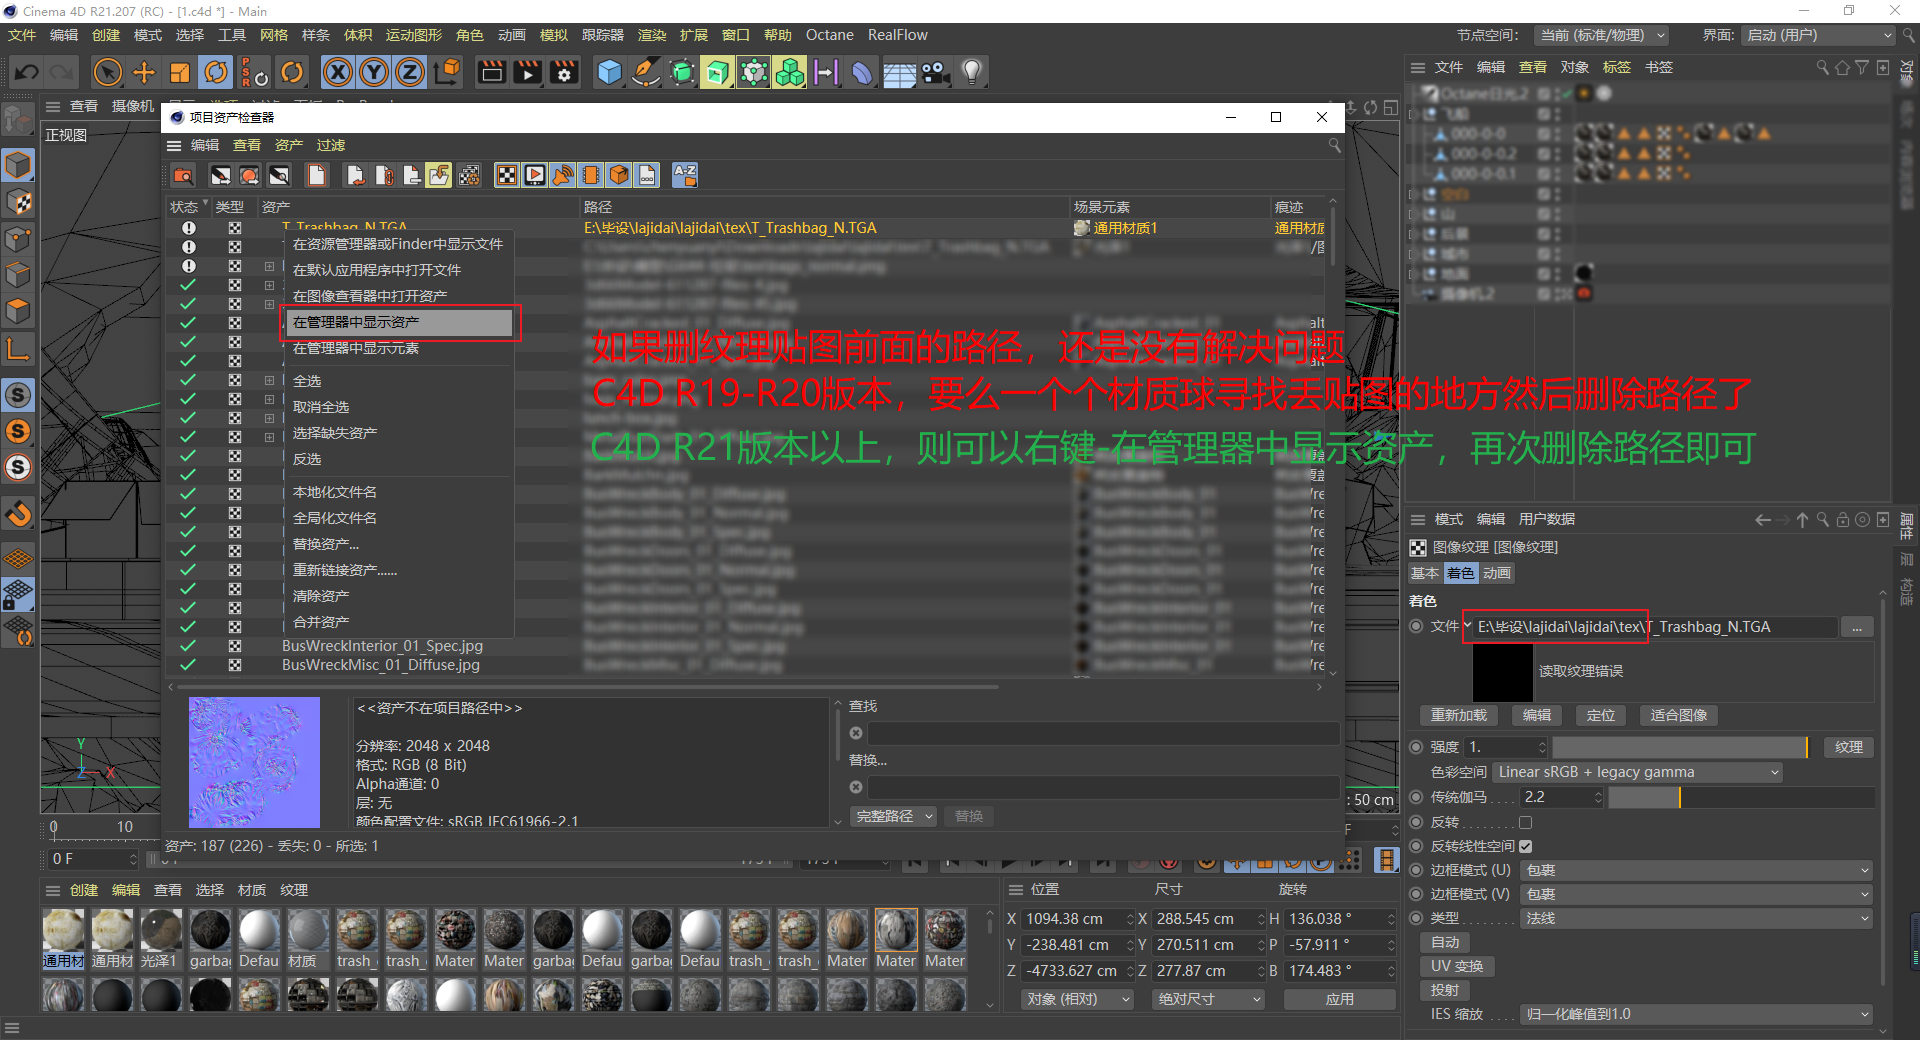This screenshot has width=1920, height=1040.
Task: Click the 定位 button
Action: pyautogui.click(x=1601, y=715)
